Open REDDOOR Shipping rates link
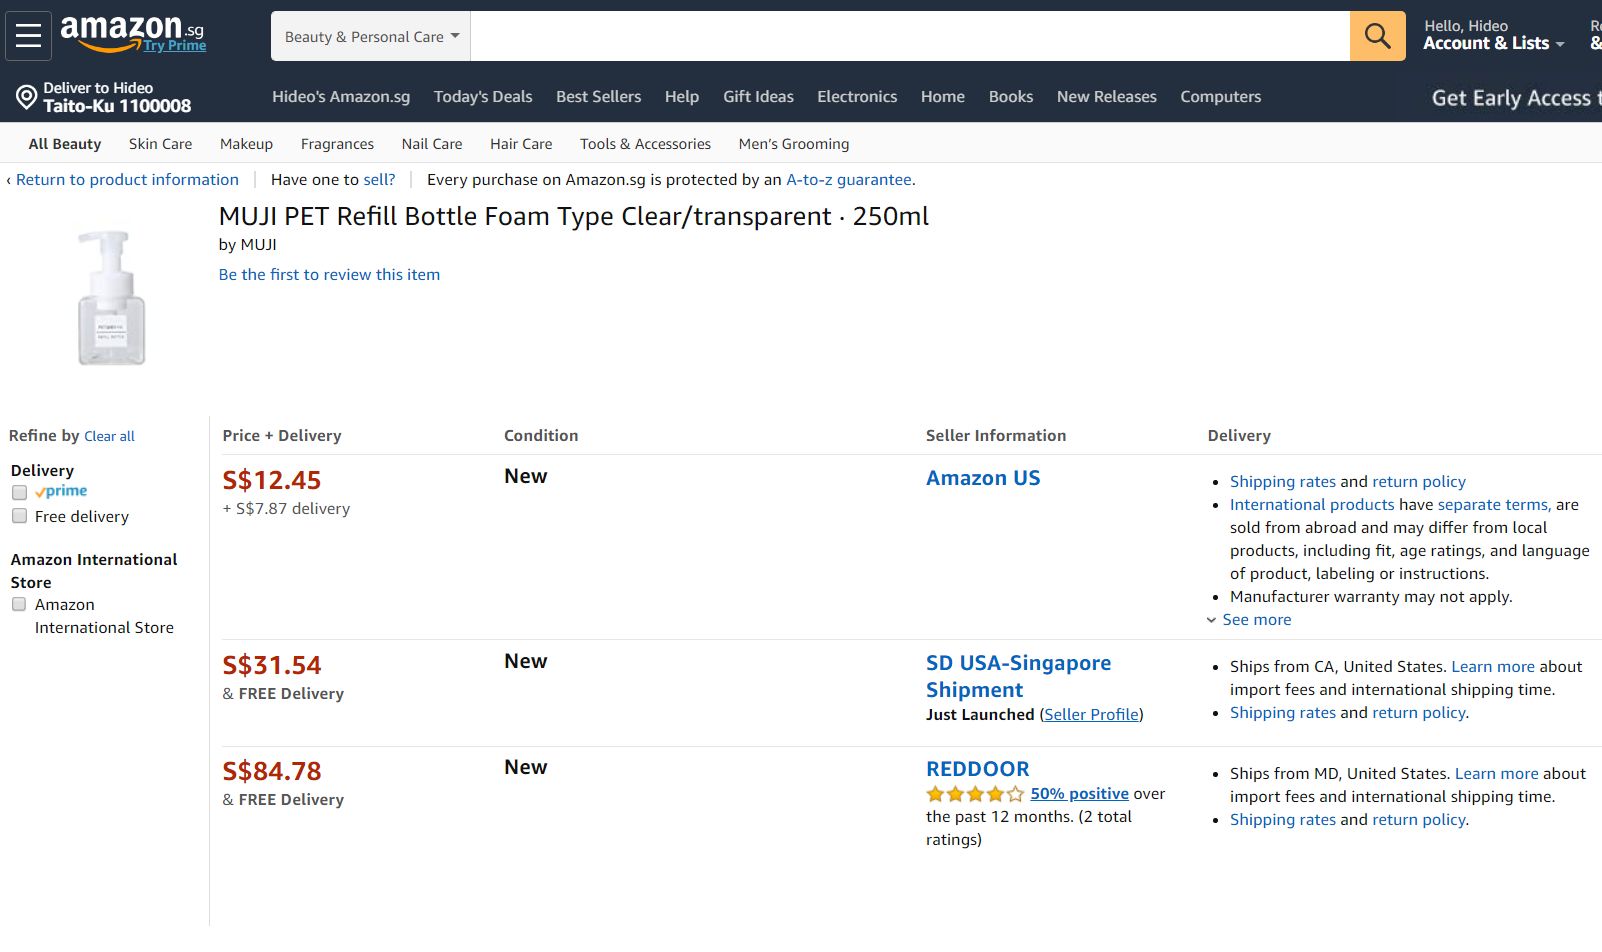Image resolution: width=1602 pixels, height=952 pixels. 1283,820
